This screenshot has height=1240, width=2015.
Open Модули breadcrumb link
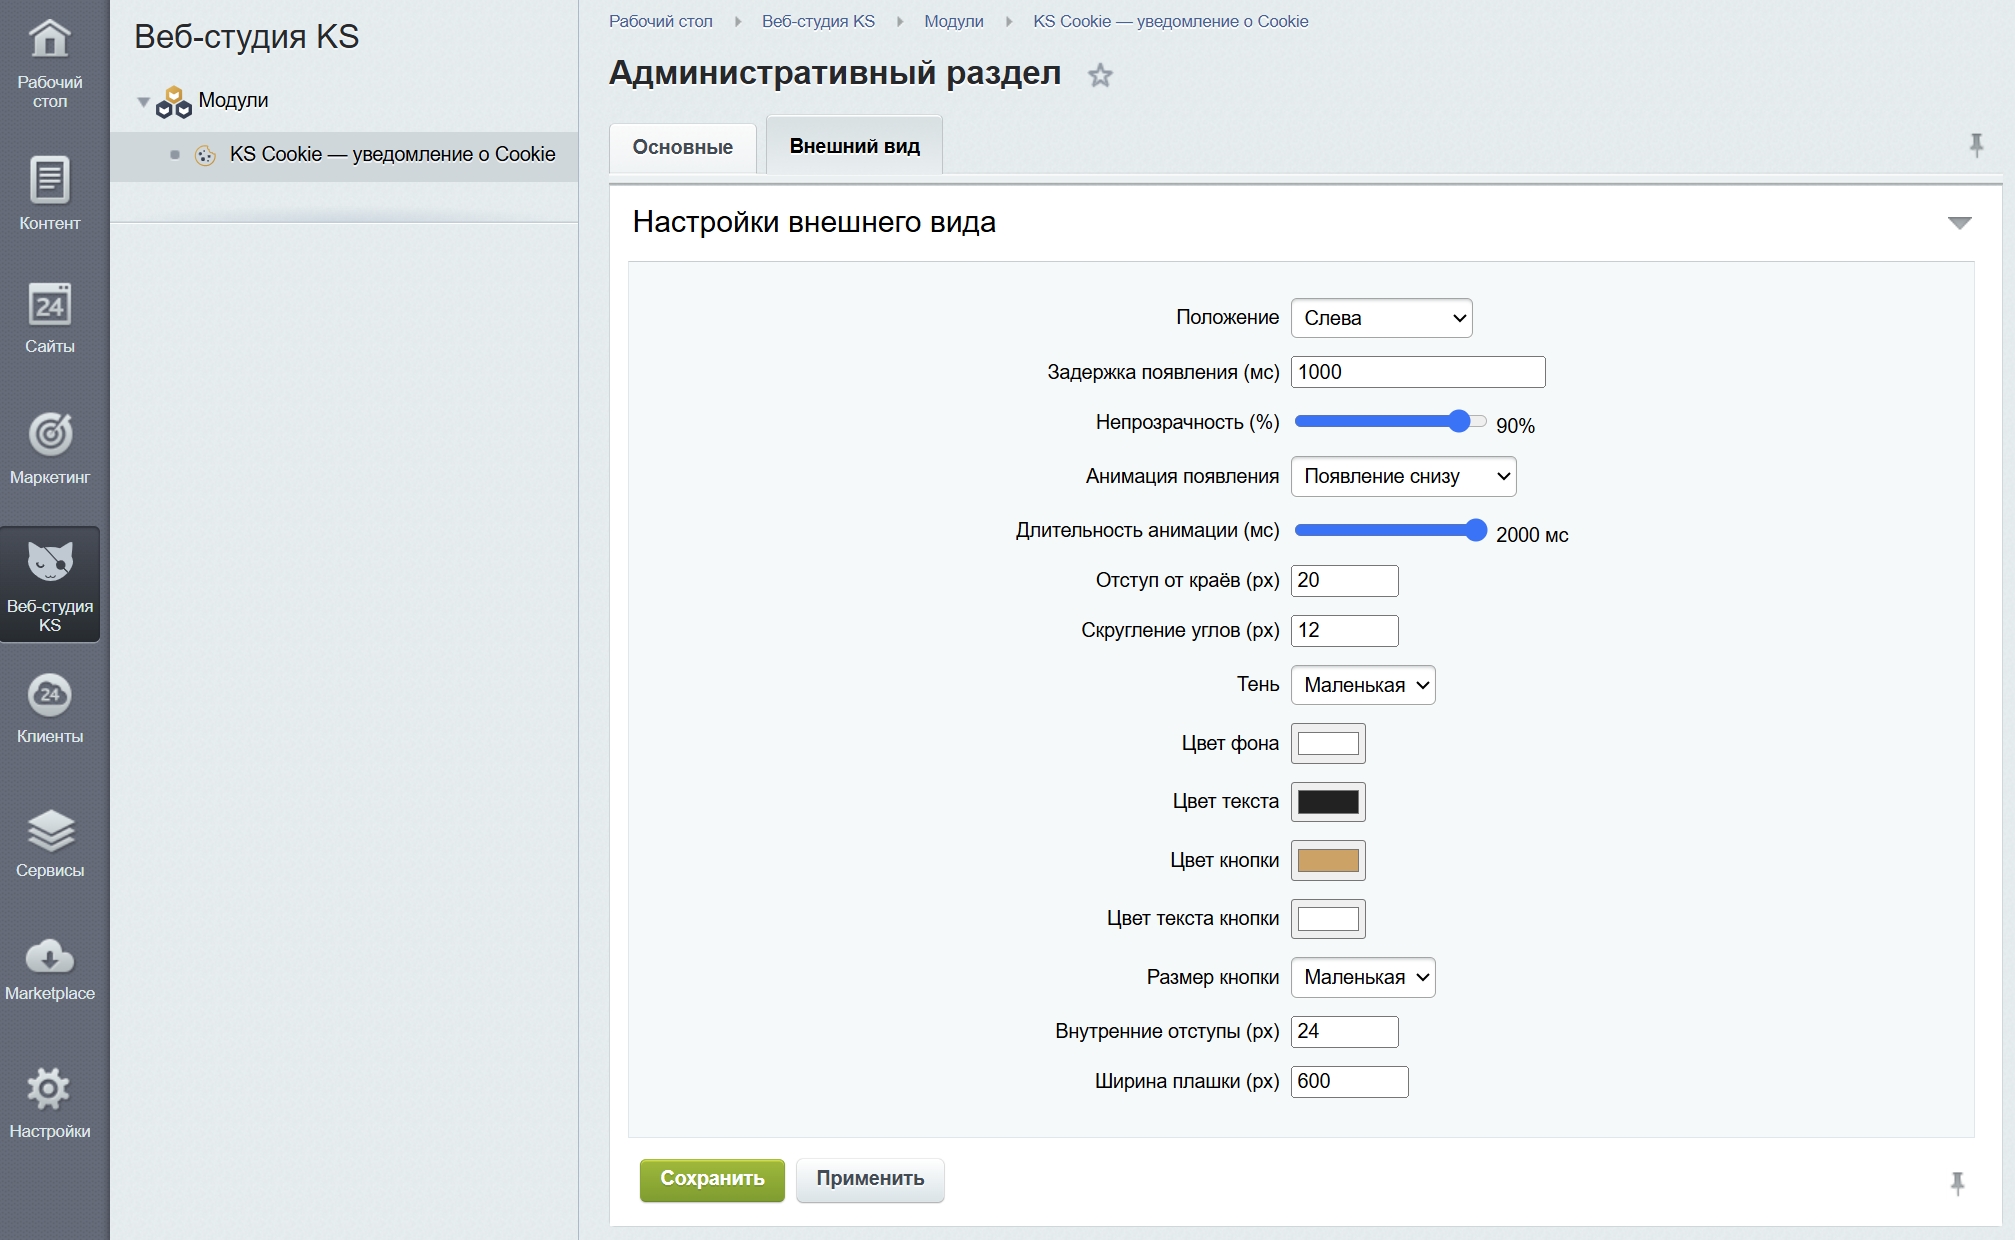(953, 21)
